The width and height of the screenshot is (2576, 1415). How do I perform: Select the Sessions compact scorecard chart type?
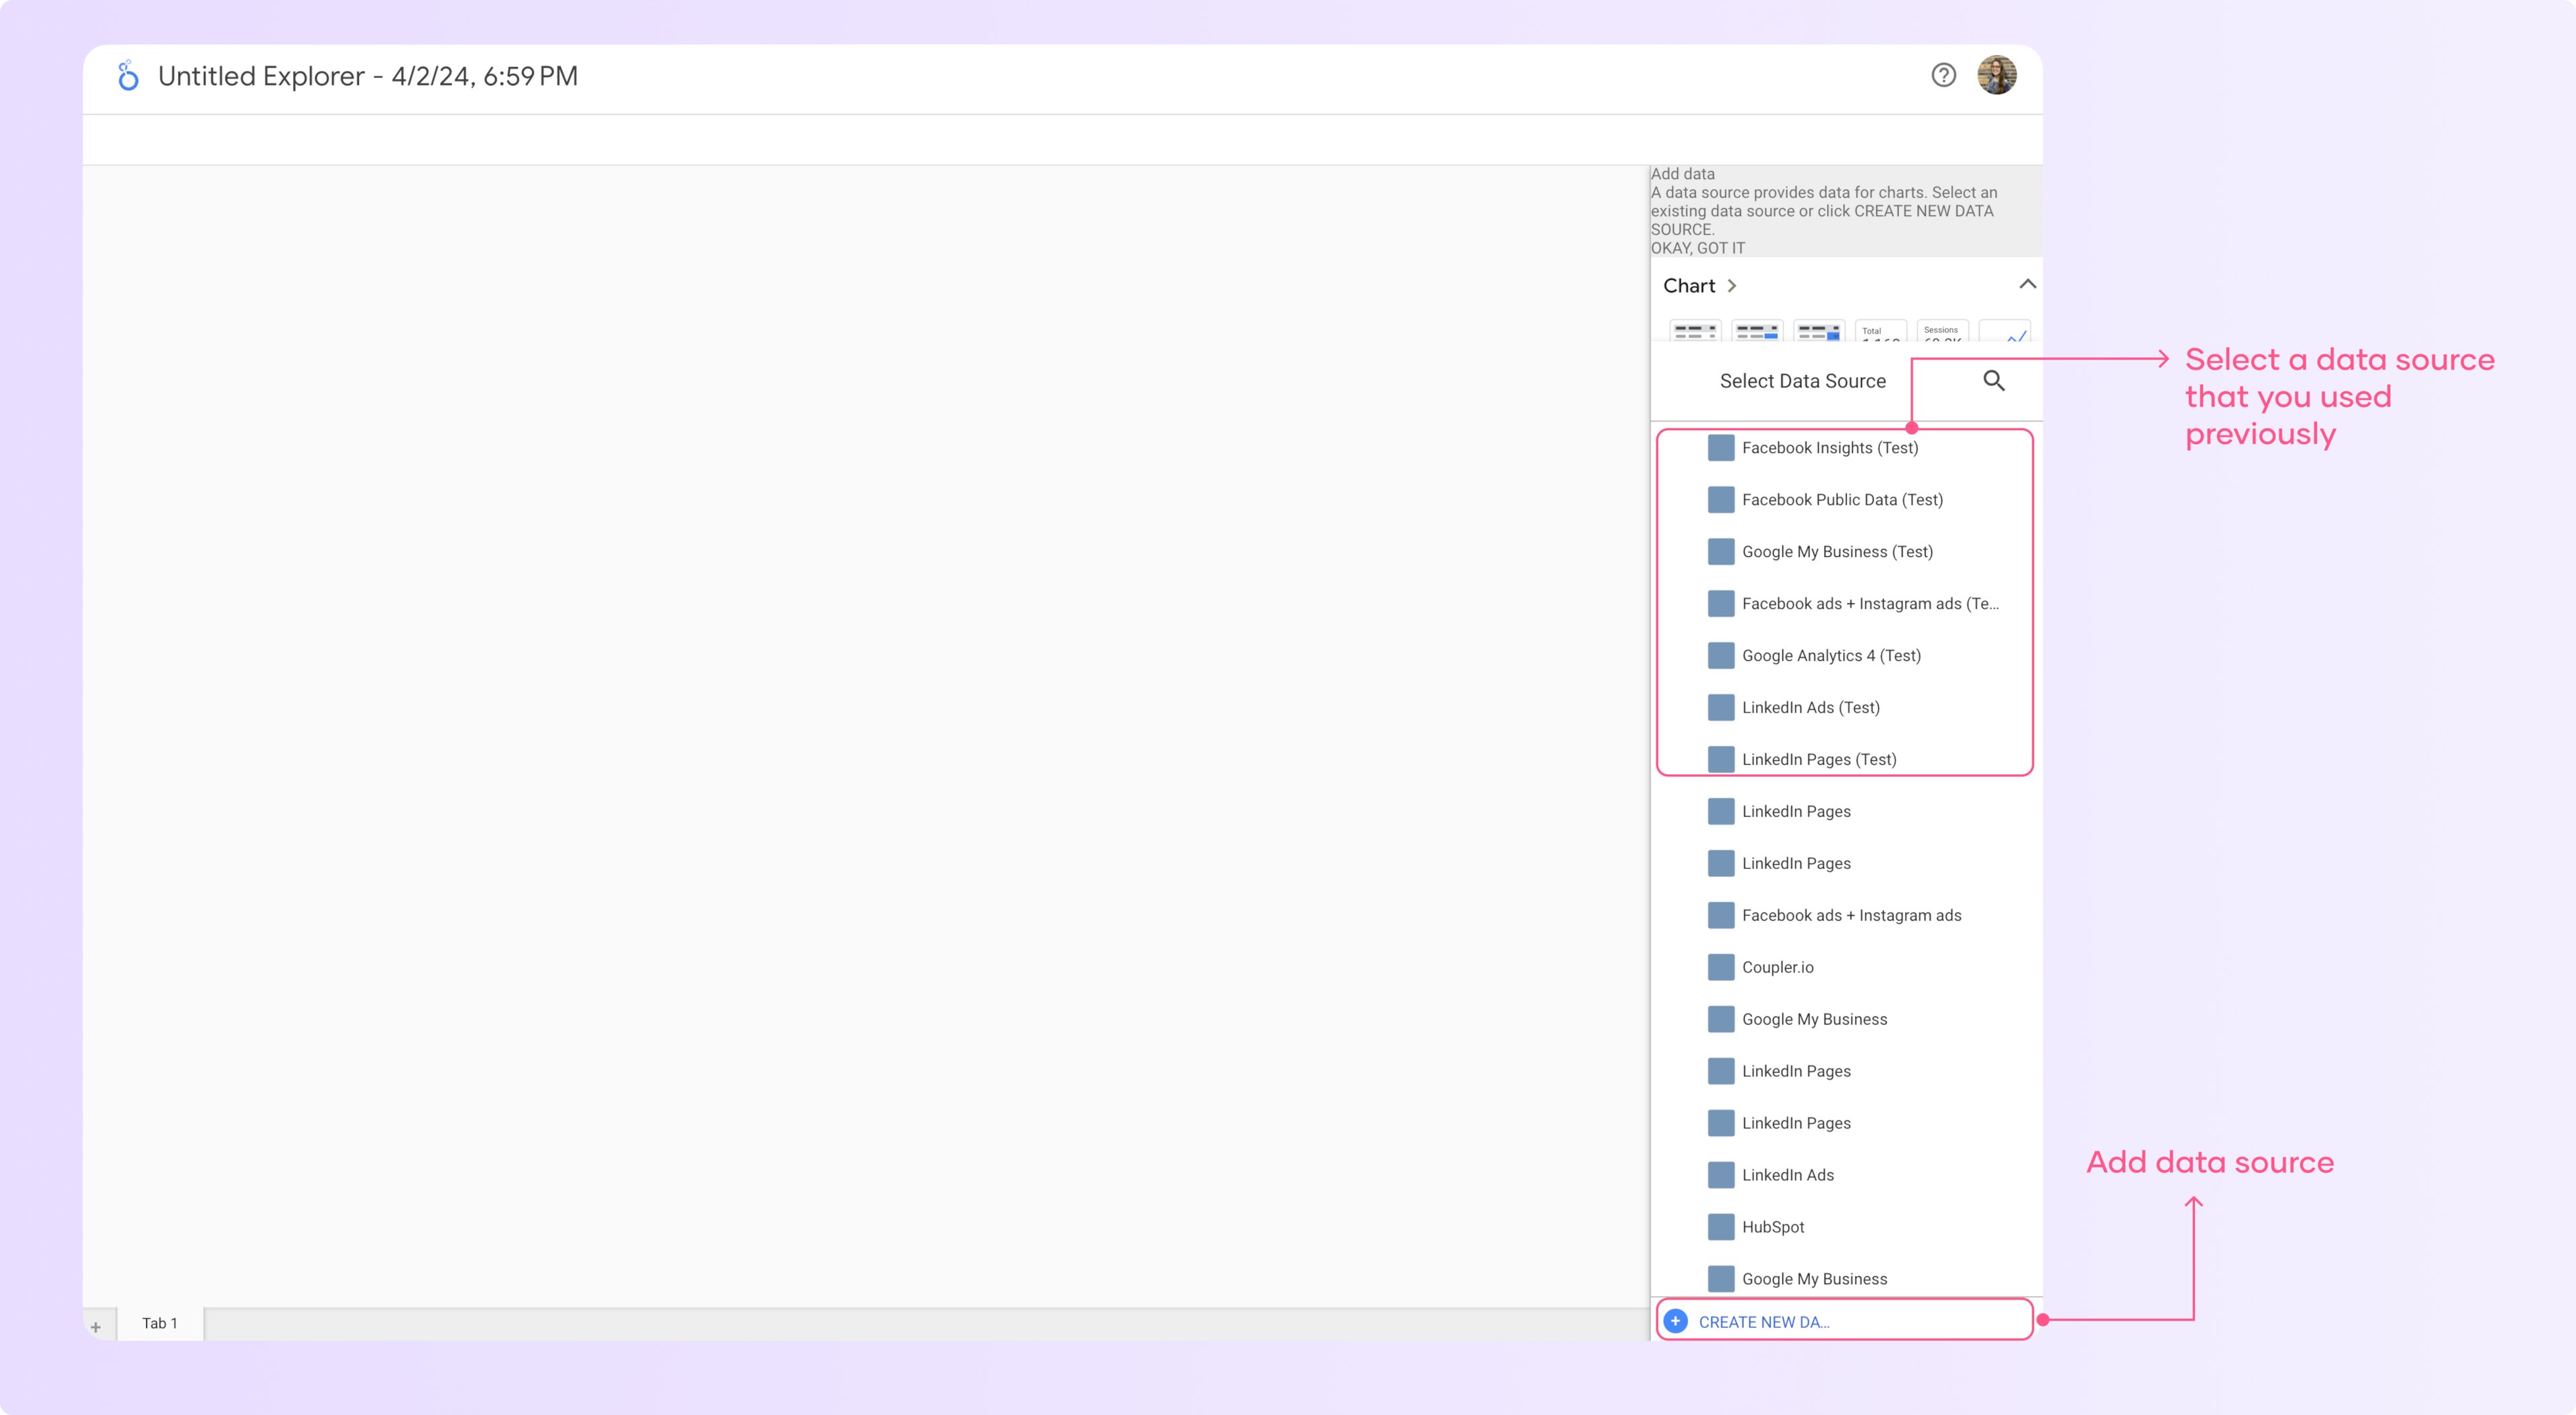click(x=1942, y=331)
